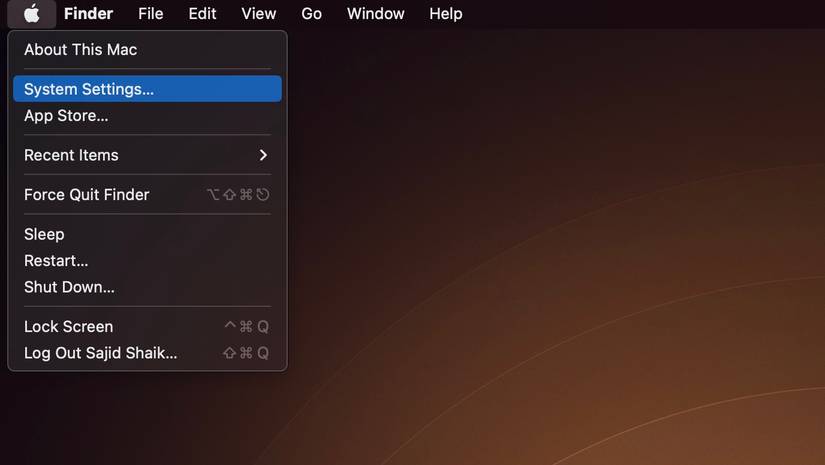Open the Finder menu in menu bar
The image size is (825, 465).
click(x=88, y=14)
